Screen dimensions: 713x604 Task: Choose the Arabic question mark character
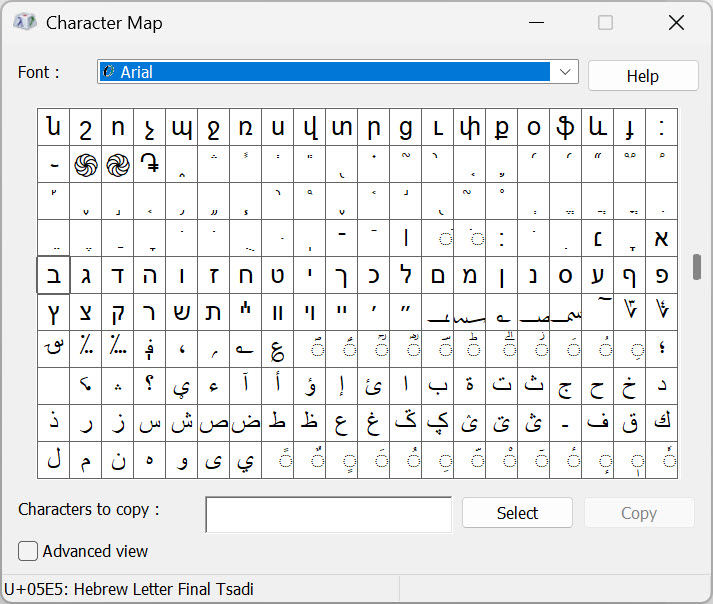coord(150,385)
